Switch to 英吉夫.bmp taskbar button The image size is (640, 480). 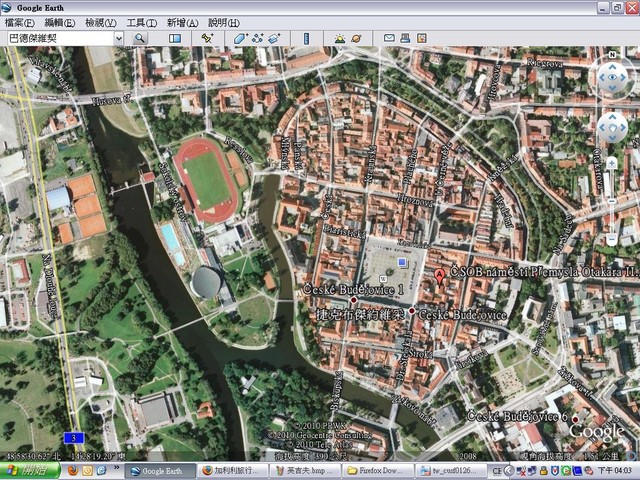[304, 471]
